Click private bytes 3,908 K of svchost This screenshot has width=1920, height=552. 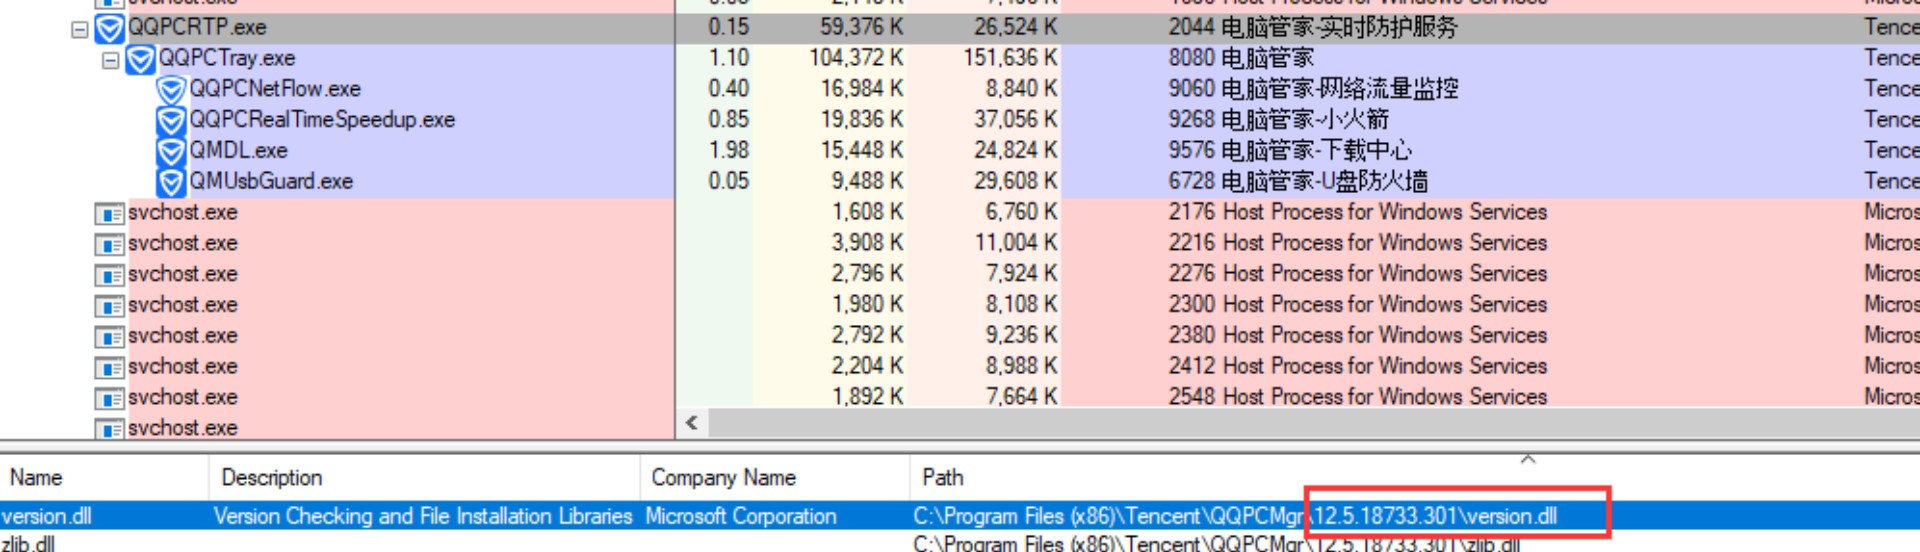867,243
